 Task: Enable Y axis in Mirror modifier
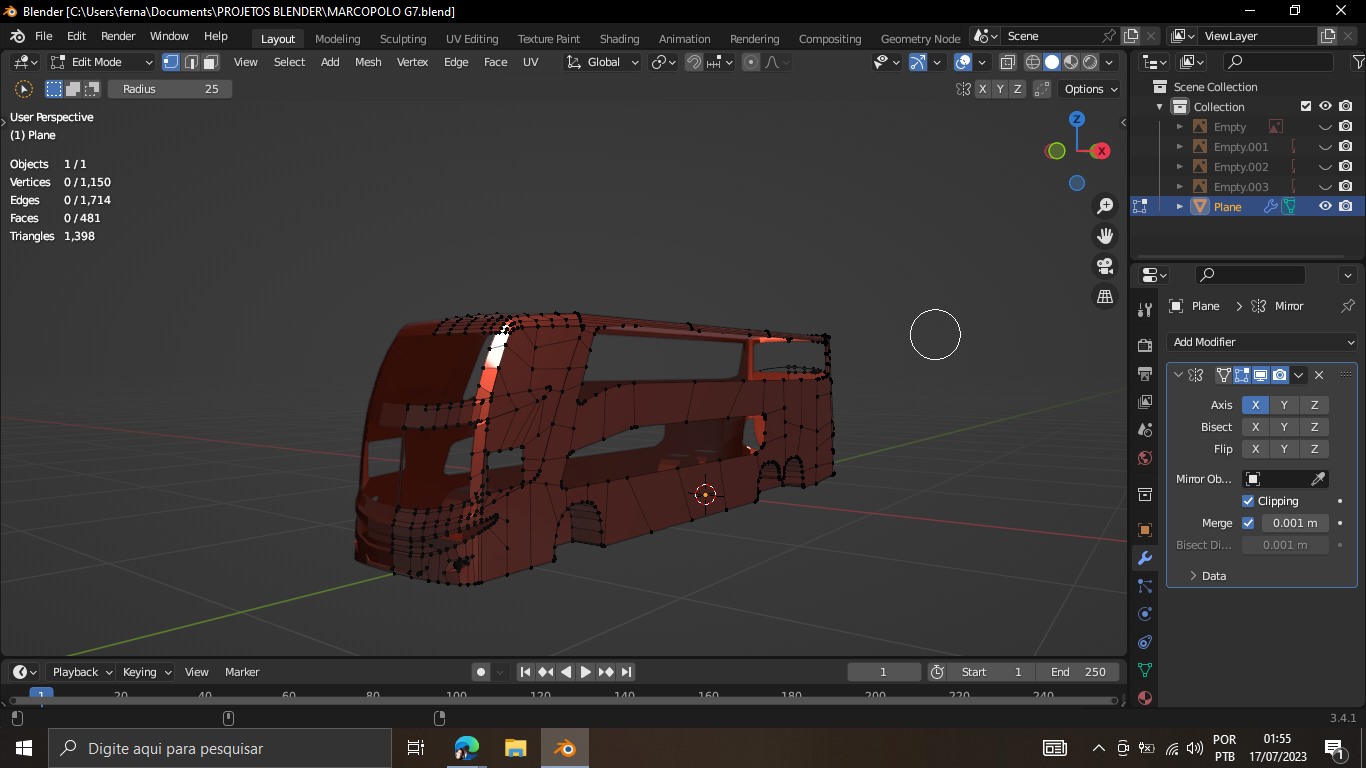pyautogui.click(x=1284, y=405)
